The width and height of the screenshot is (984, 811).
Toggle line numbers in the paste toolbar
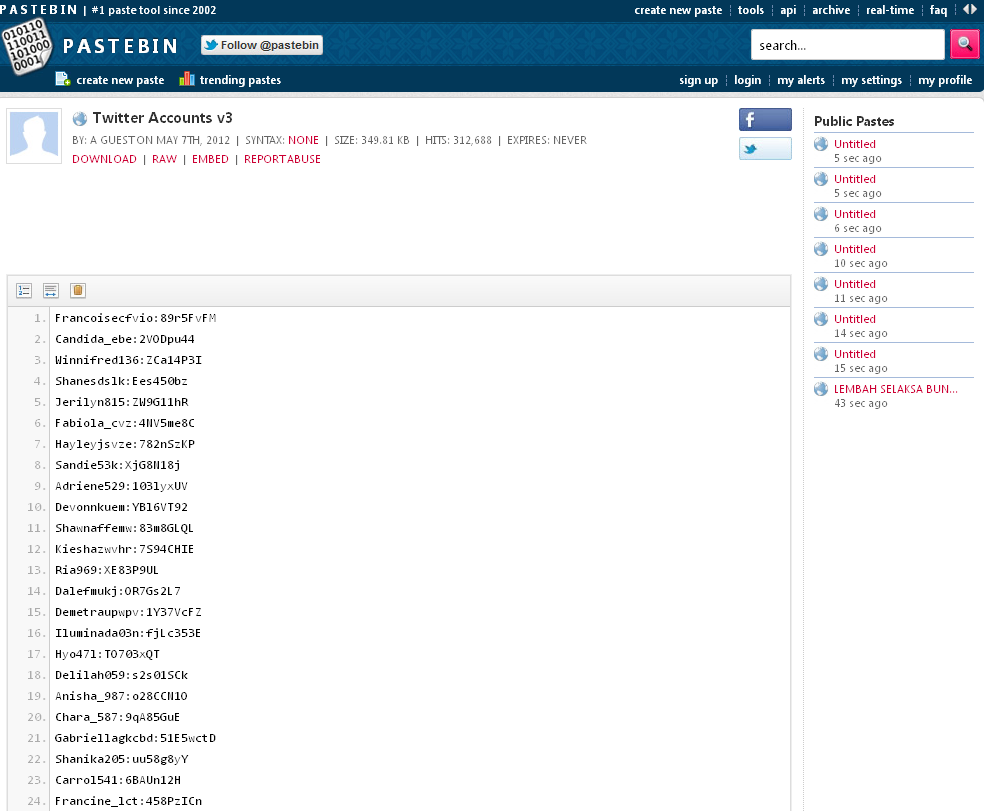click(24, 291)
